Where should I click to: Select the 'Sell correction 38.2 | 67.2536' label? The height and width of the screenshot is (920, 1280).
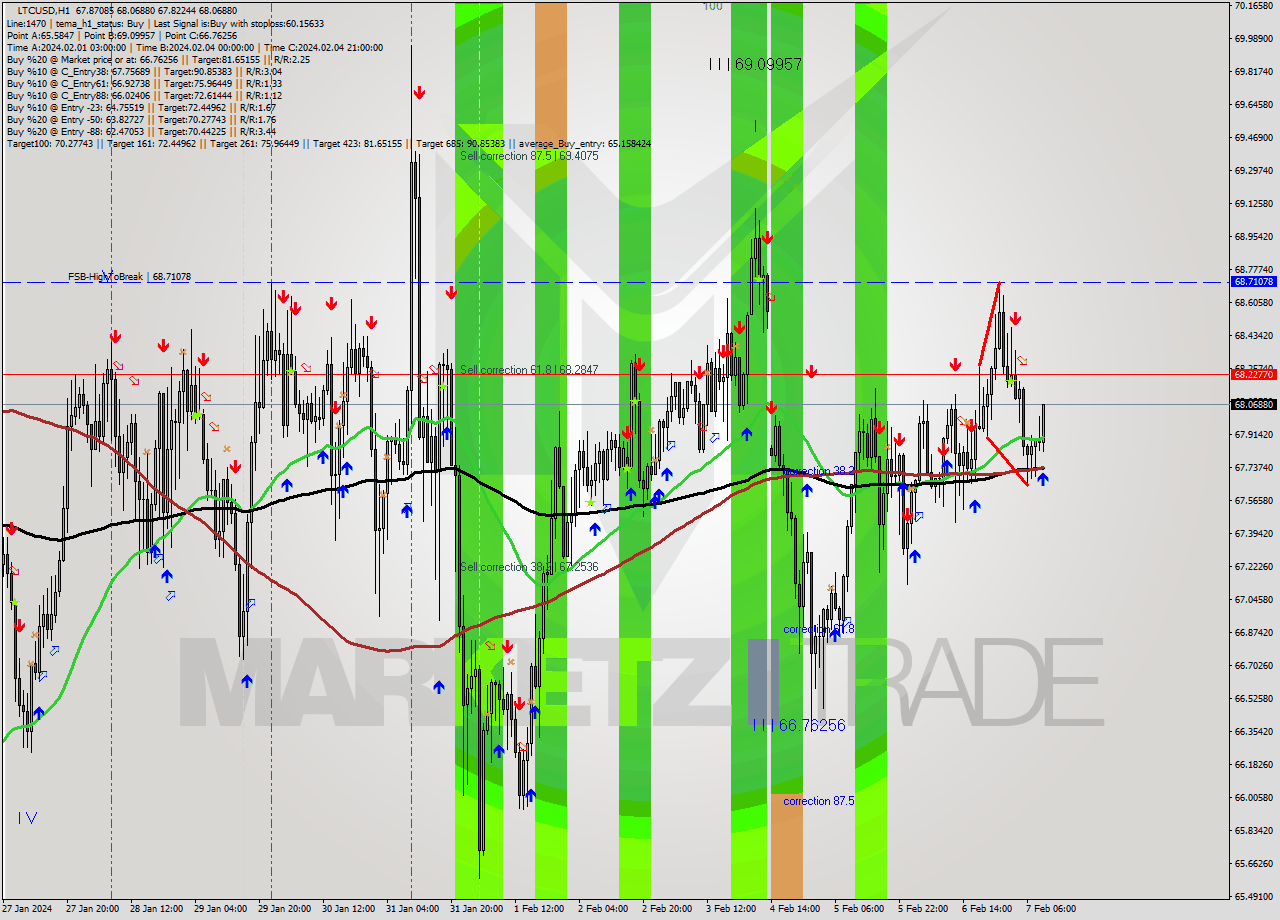(529, 567)
